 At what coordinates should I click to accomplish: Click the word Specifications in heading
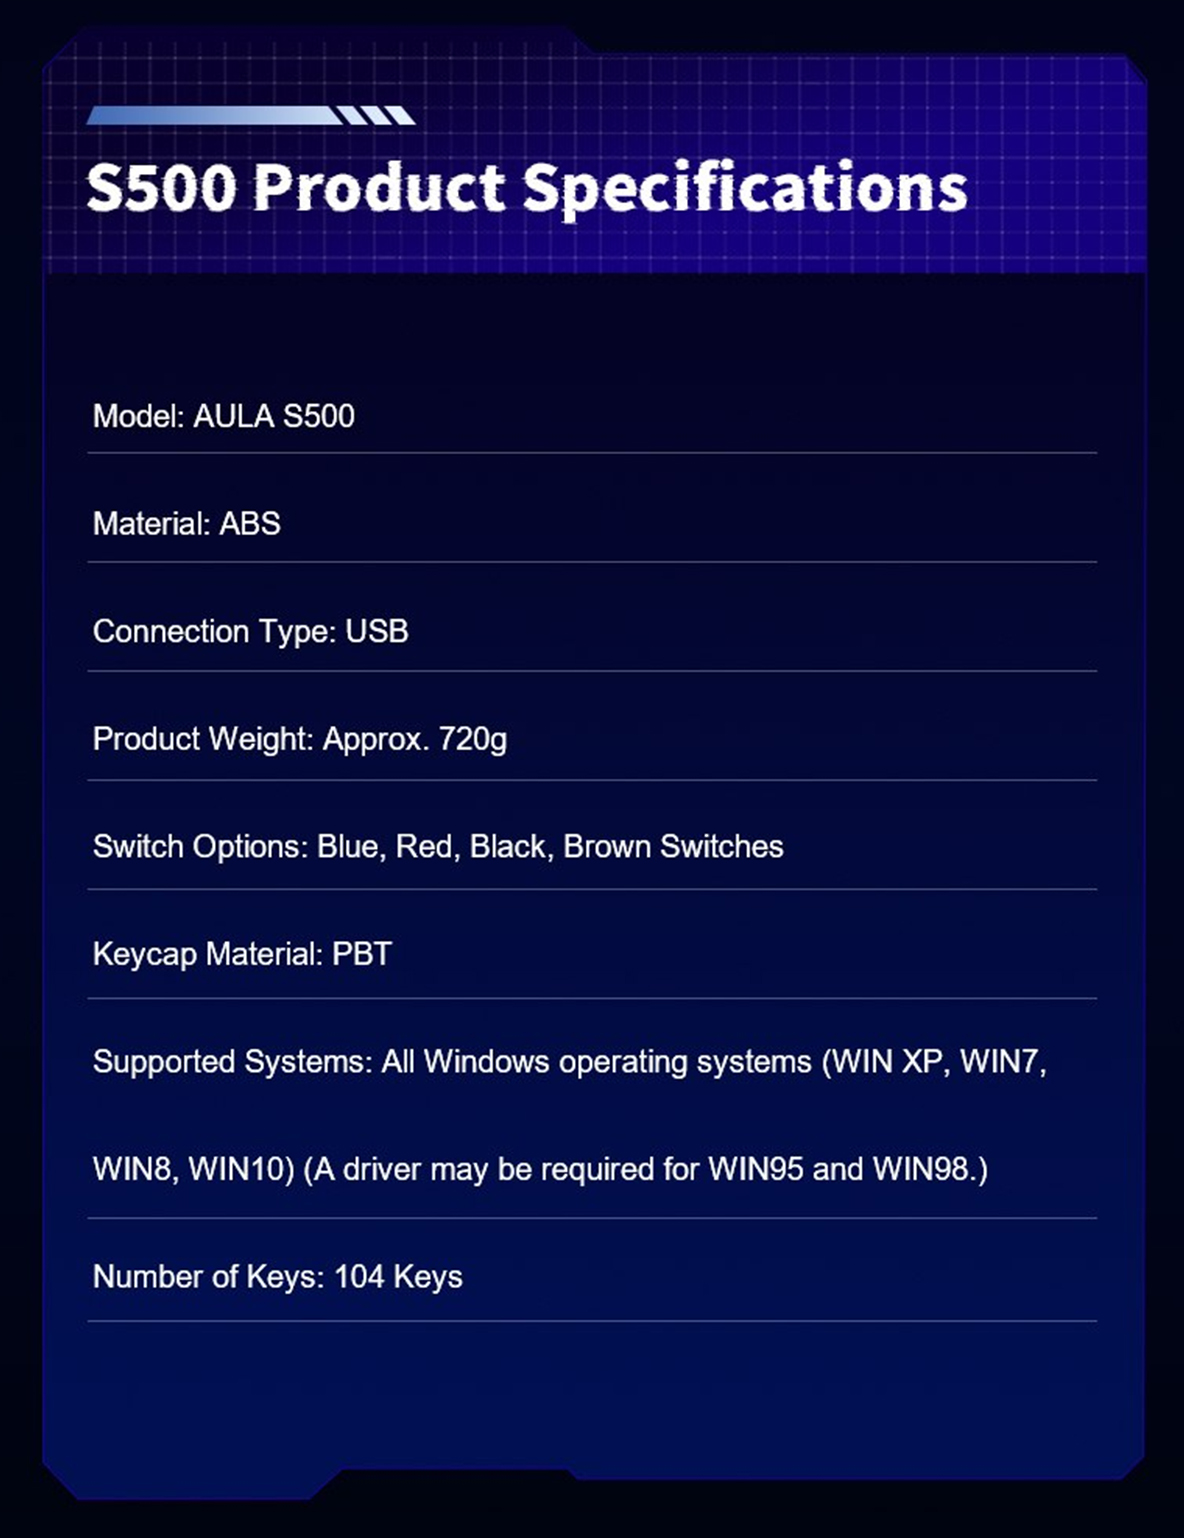click(746, 188)
